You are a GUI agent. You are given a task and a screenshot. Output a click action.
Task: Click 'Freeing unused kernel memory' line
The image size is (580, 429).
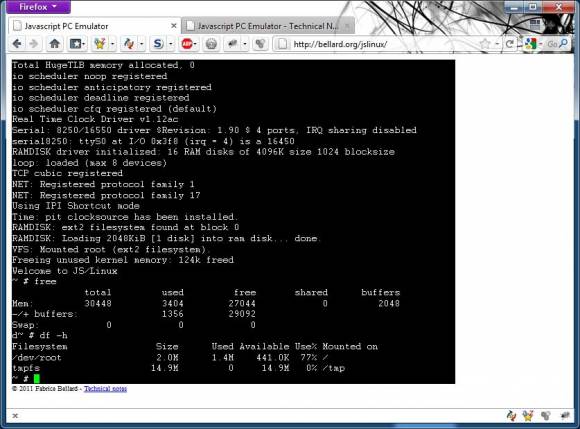(x=123, y=260)
